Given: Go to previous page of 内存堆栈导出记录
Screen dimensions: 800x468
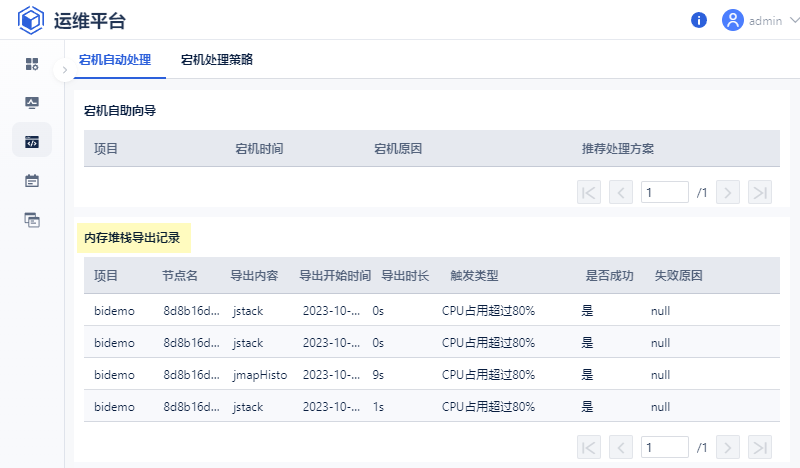Looking at the screenshot, I should 621,447.
